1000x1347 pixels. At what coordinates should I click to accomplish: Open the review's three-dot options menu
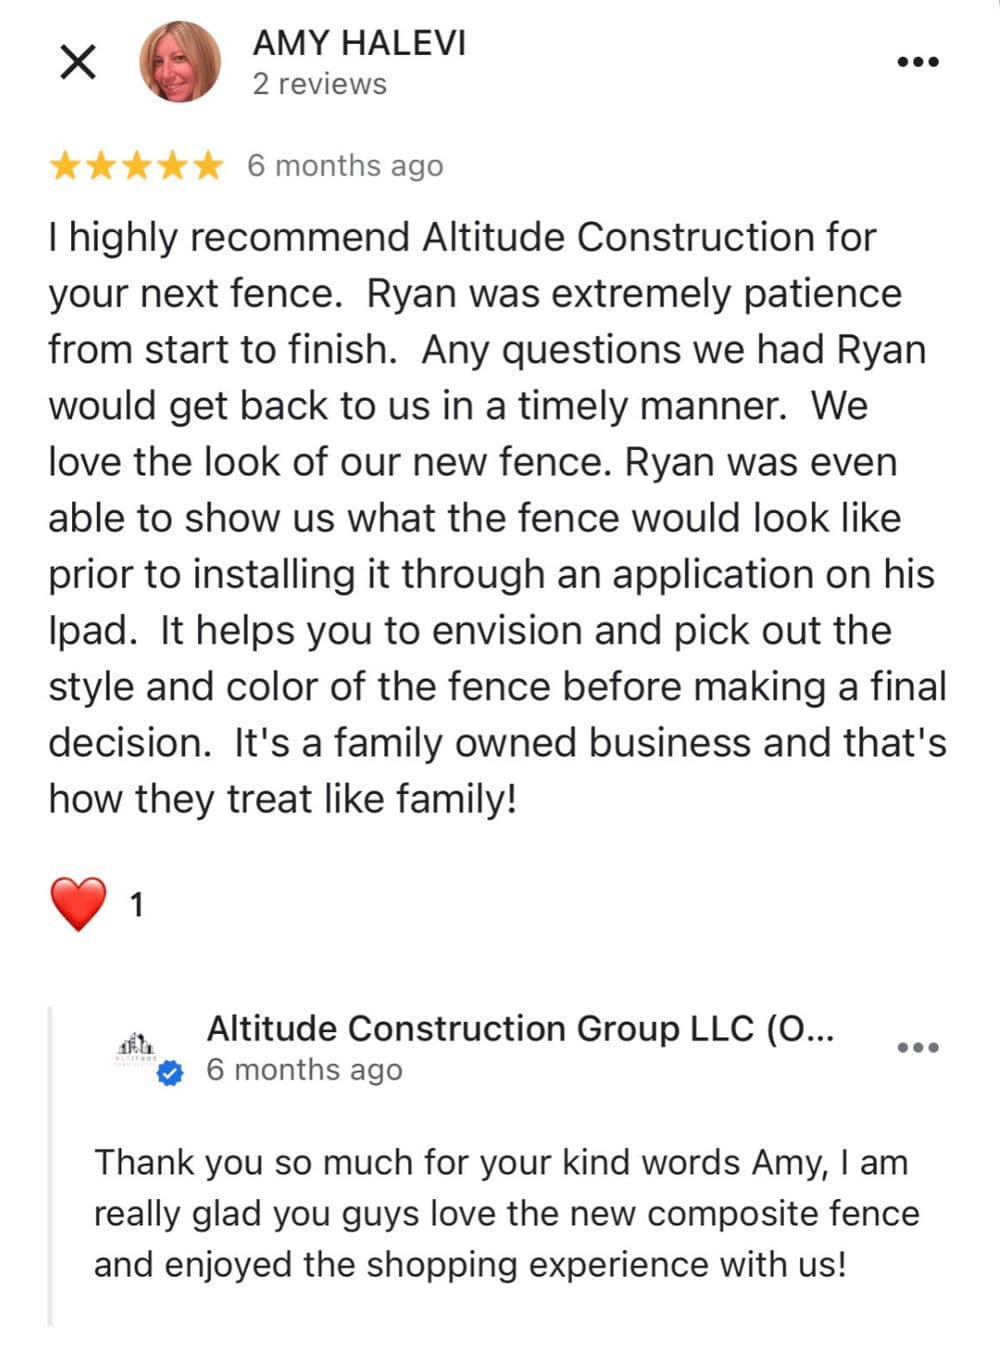[917, 62]
